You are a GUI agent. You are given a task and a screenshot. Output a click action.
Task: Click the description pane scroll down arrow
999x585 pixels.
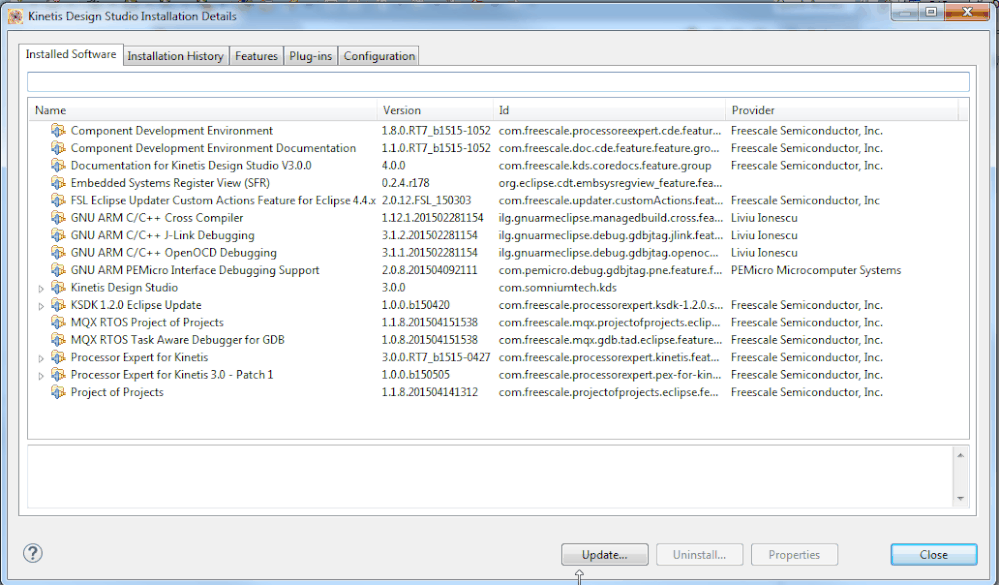[960, 498]
